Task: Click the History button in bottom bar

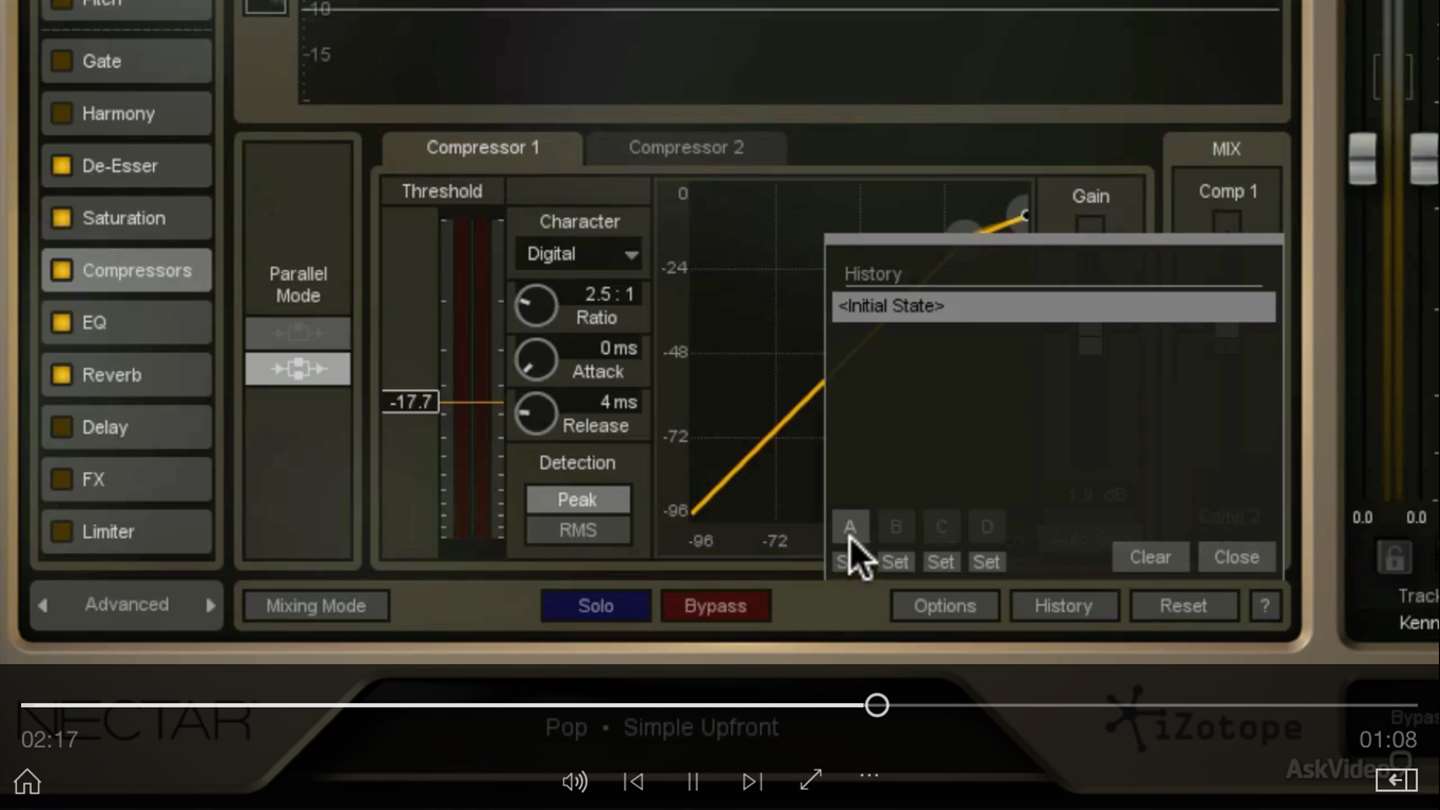Action: [1064, 606]
